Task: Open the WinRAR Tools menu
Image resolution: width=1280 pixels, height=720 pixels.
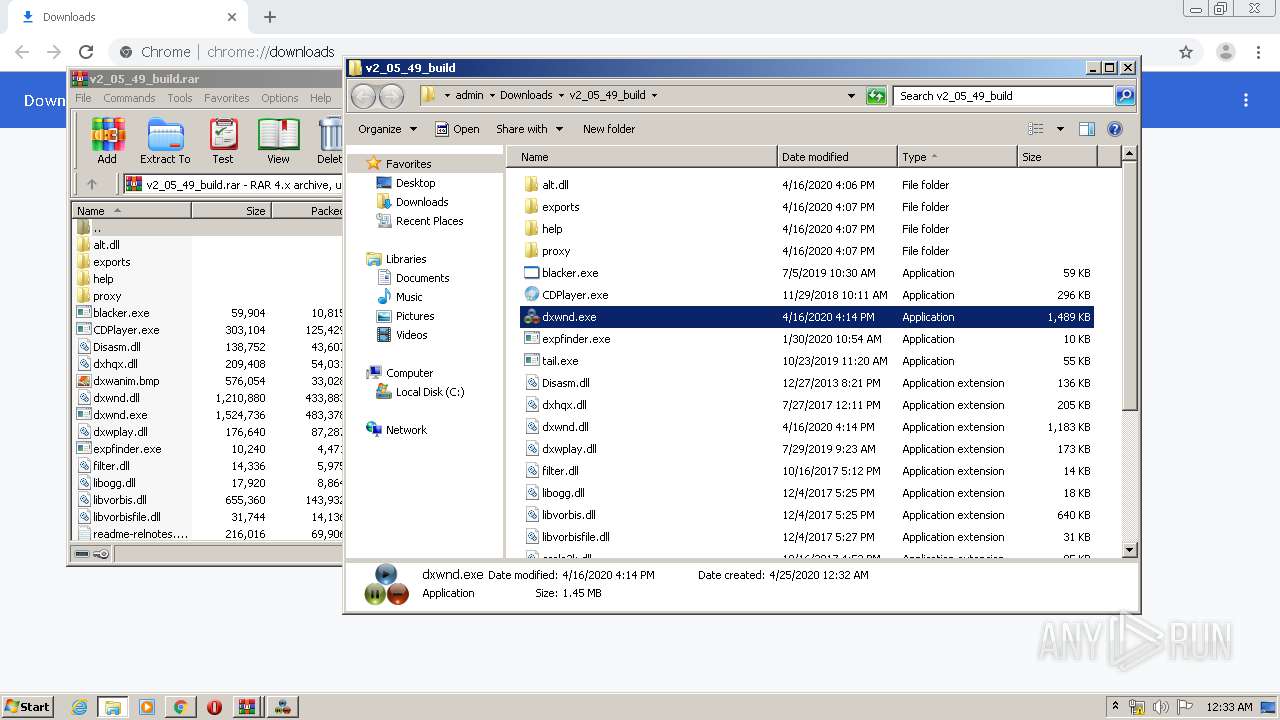Action: [x=180, y=98]
